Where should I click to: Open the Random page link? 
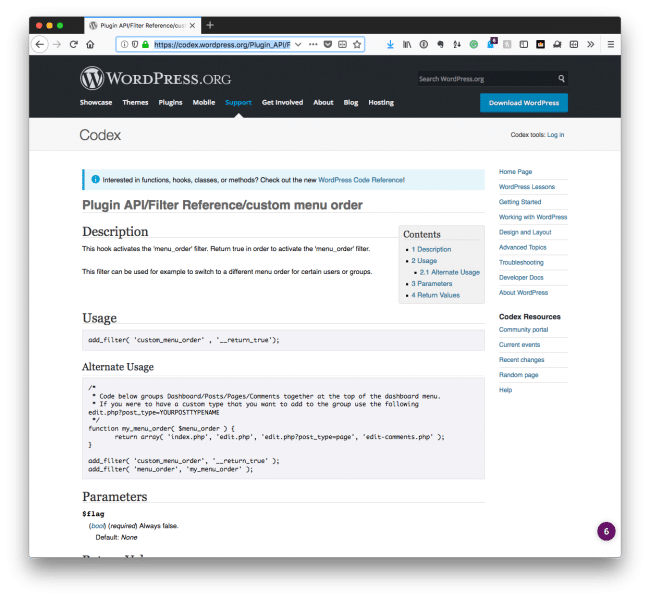click(519, 375)
